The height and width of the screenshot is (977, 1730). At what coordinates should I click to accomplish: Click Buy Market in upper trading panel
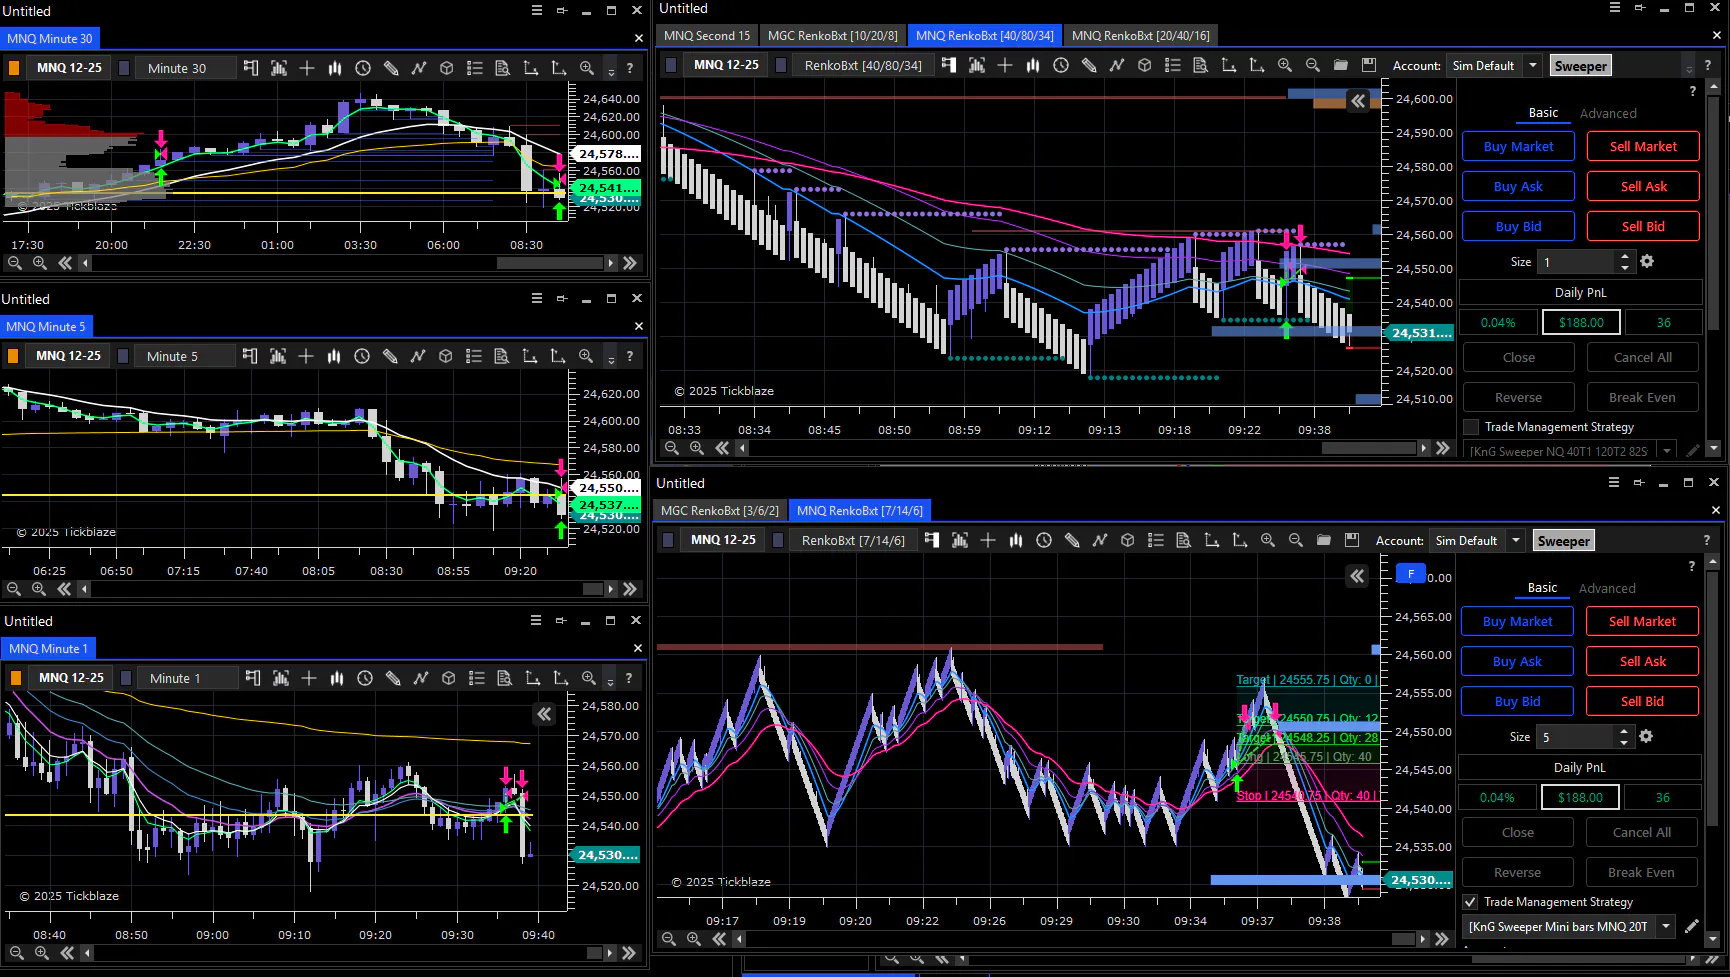(x=1518, y=146)
